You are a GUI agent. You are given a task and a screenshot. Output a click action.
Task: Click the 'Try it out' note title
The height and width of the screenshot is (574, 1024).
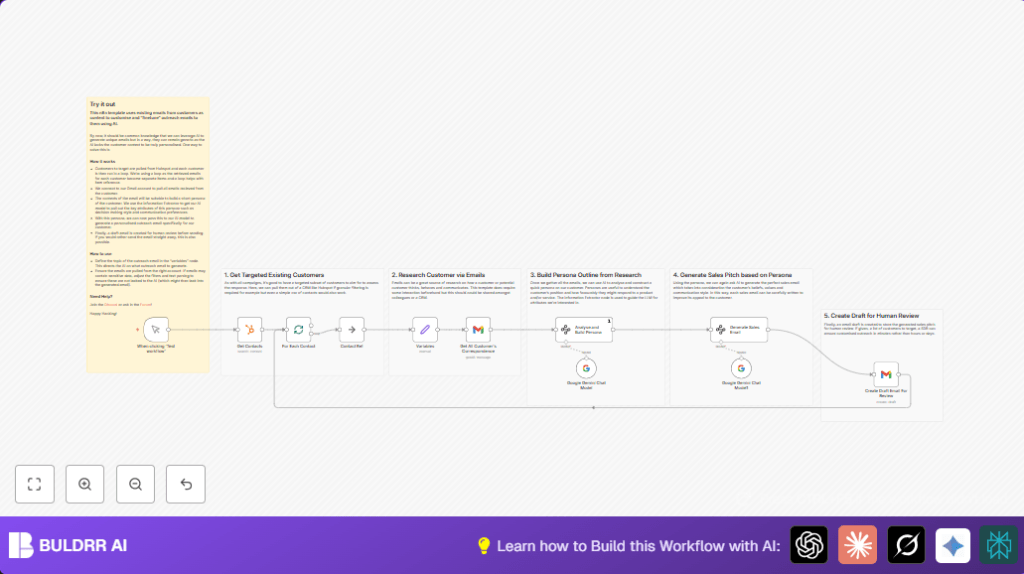pos(103,104)
